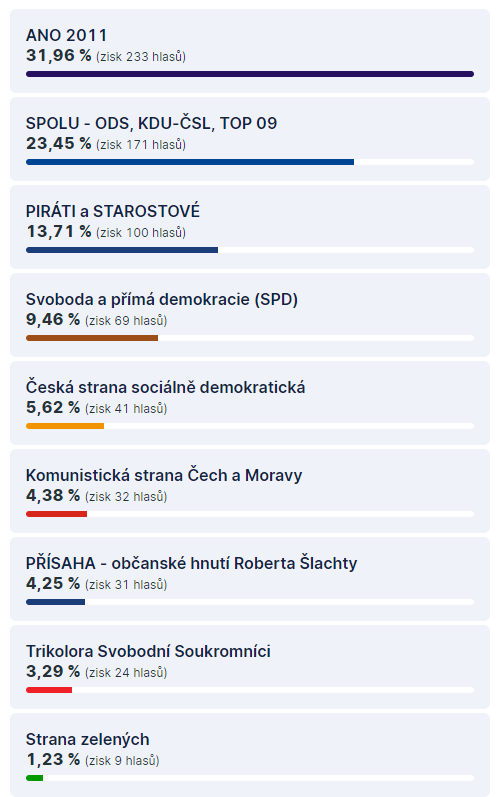This screenshot has height=797, width=497.
Task: Select Česká strana sociálně demokratická title
Action: [x=166, y=387]
